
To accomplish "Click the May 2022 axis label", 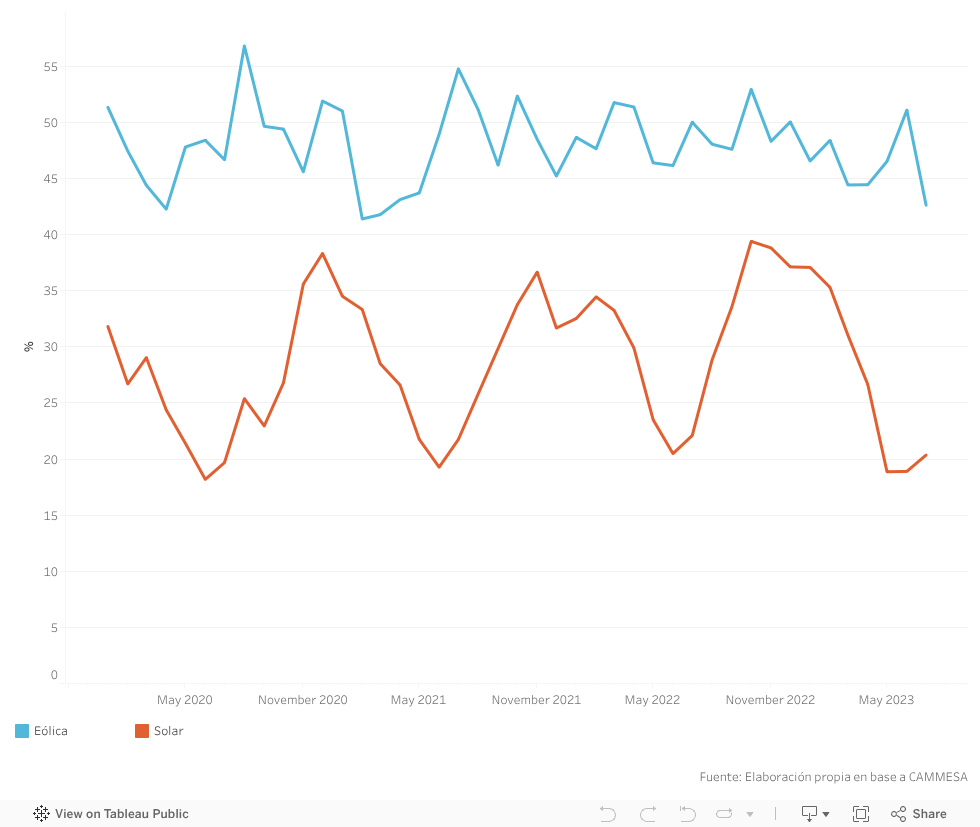I will (x=652, y=700).
